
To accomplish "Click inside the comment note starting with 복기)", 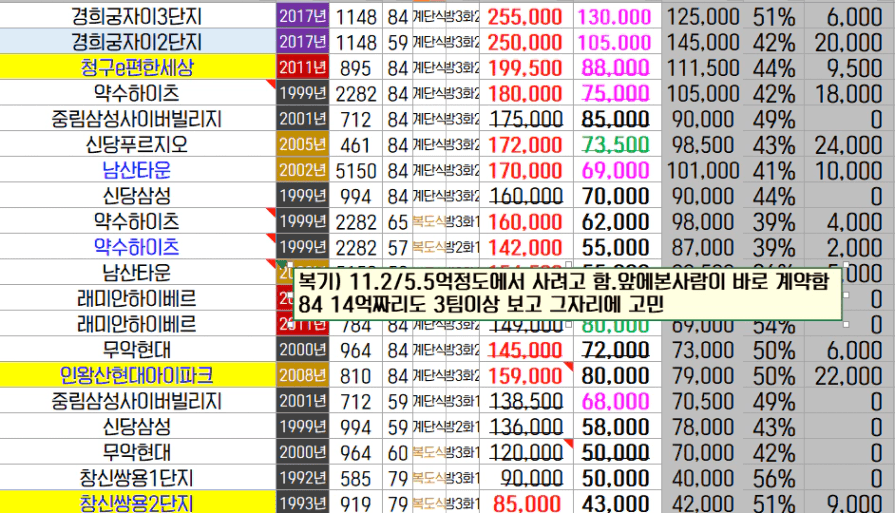I will pos(566,293).
